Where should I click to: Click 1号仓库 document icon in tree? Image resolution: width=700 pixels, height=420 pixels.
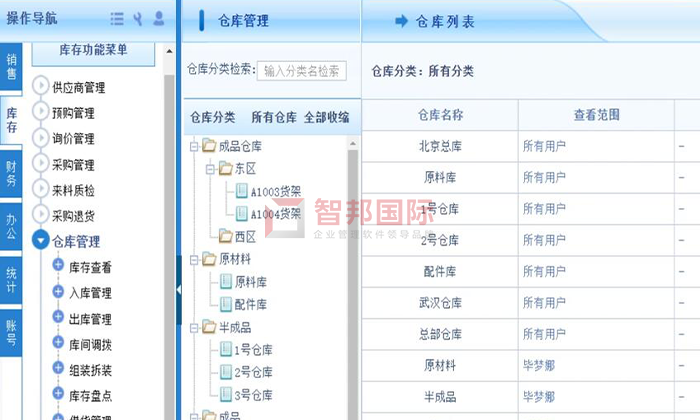pos(226,349)
